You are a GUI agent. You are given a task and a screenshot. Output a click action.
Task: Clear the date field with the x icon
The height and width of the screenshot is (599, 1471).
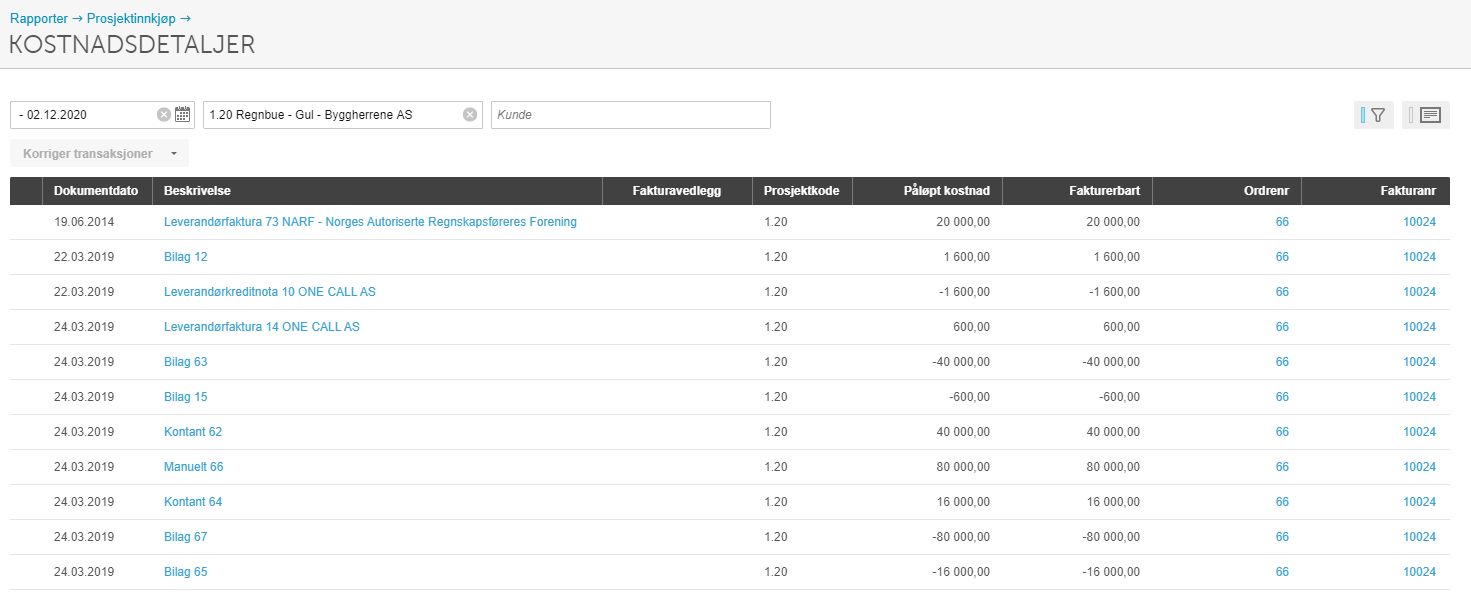(164, 115)
